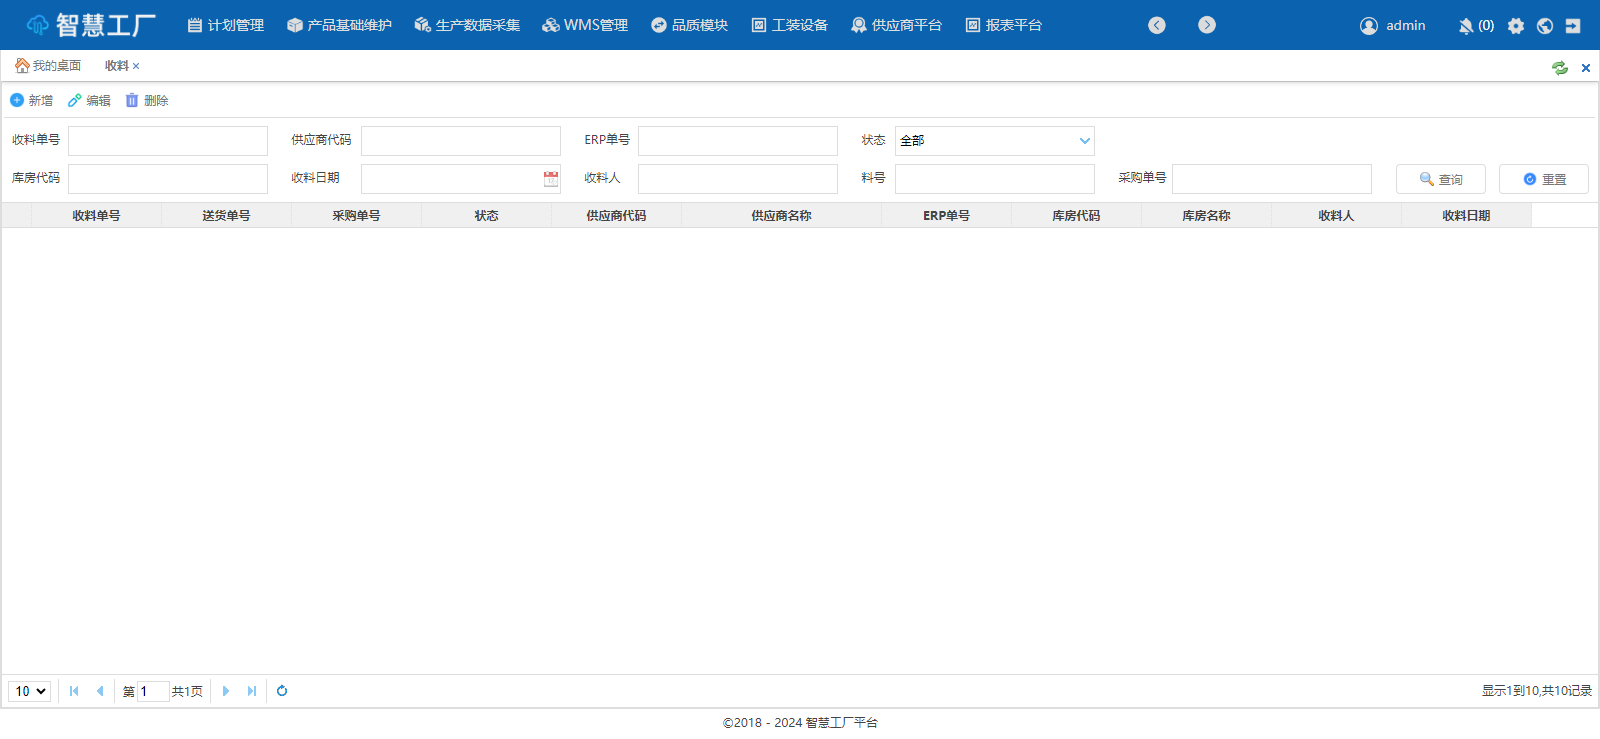The image size is (1600, 739).
Task: Open calendar picker for 收料日期
Action: click(551, 179)
